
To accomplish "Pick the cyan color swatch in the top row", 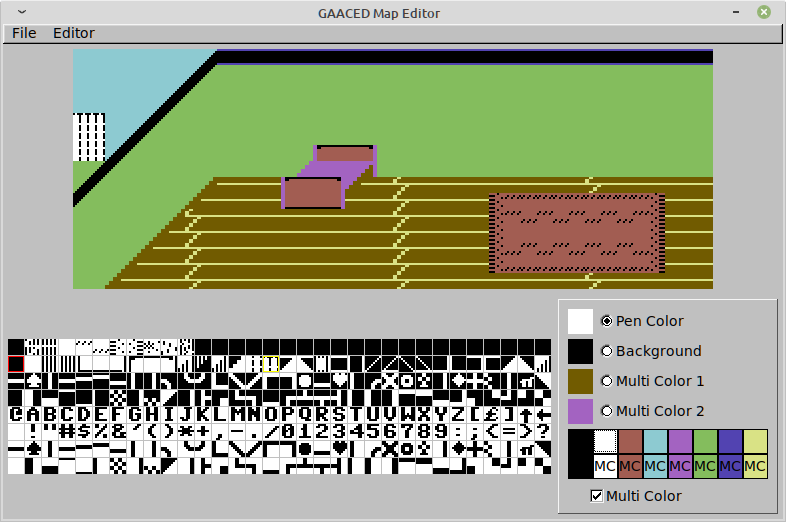I will (655, 442).
